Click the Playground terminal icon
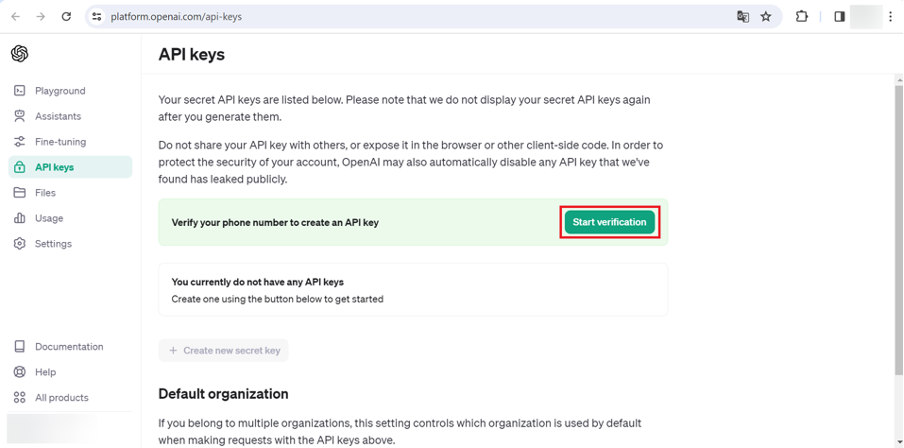 (x=20, y=91)
